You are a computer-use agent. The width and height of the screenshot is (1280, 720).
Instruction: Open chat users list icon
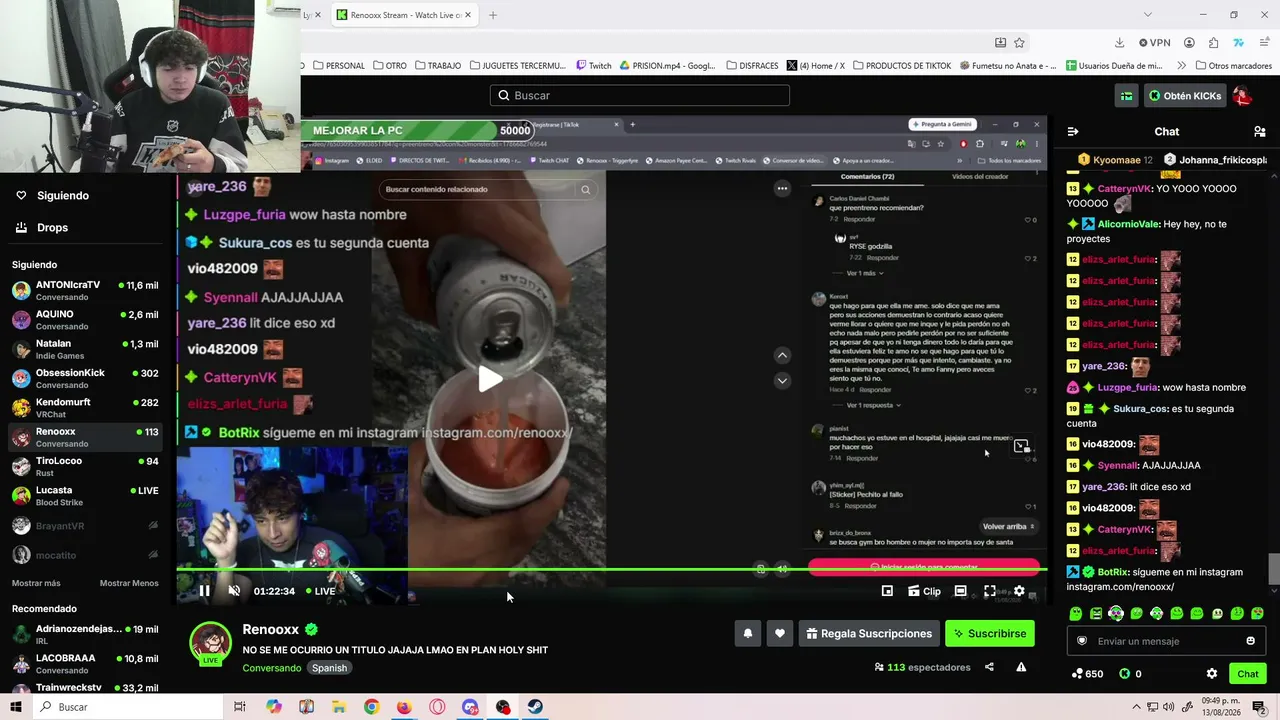point(1259,131)
